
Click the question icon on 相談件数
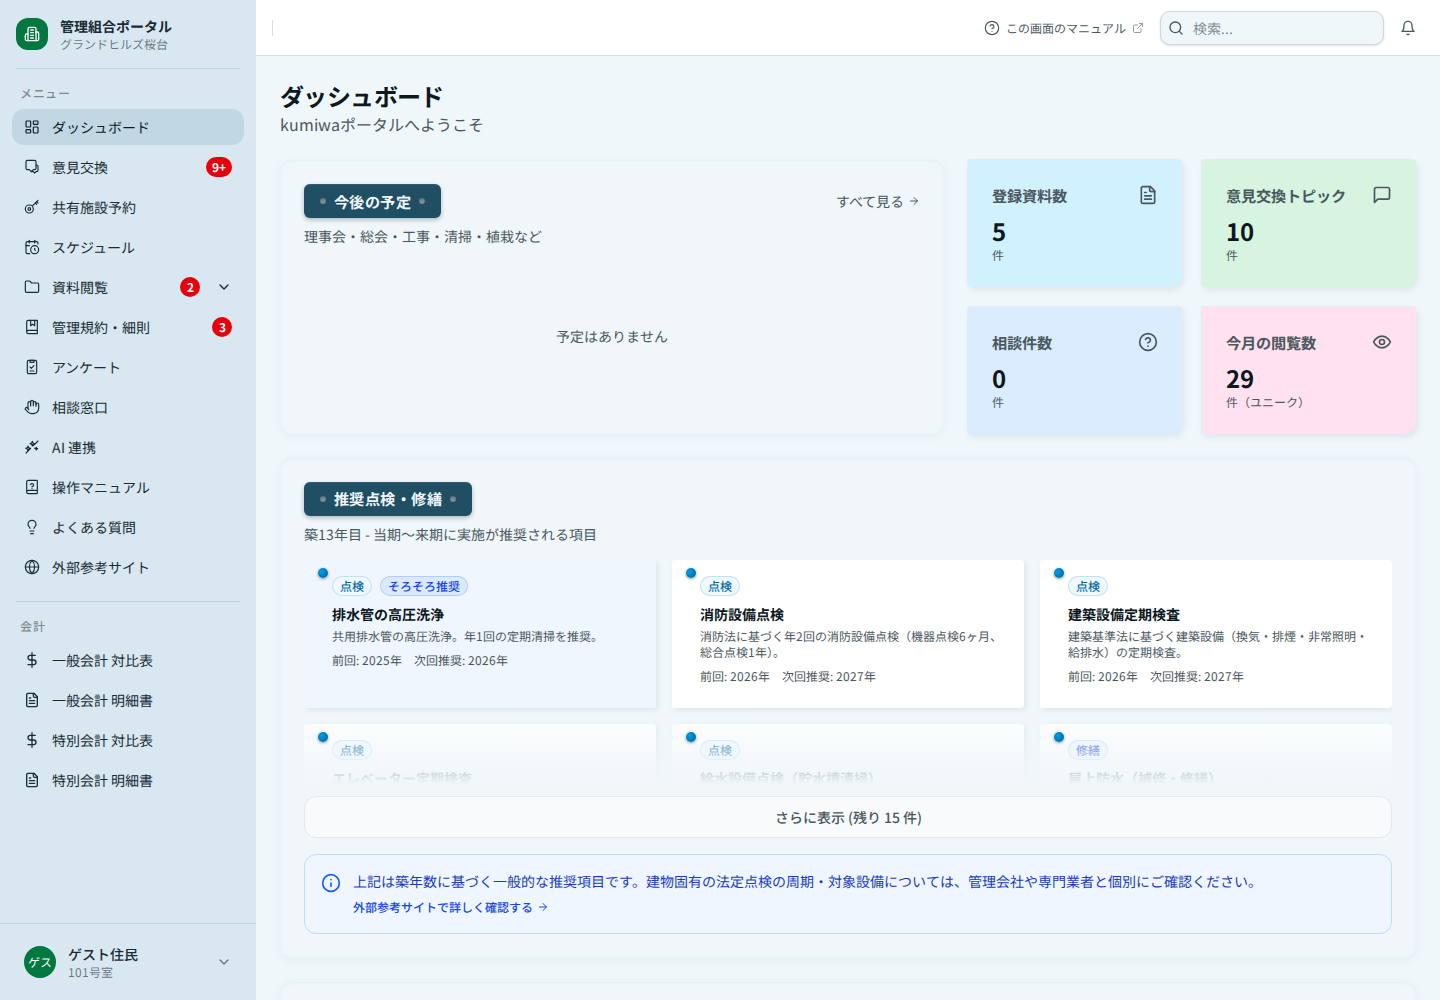(1148, 342)
